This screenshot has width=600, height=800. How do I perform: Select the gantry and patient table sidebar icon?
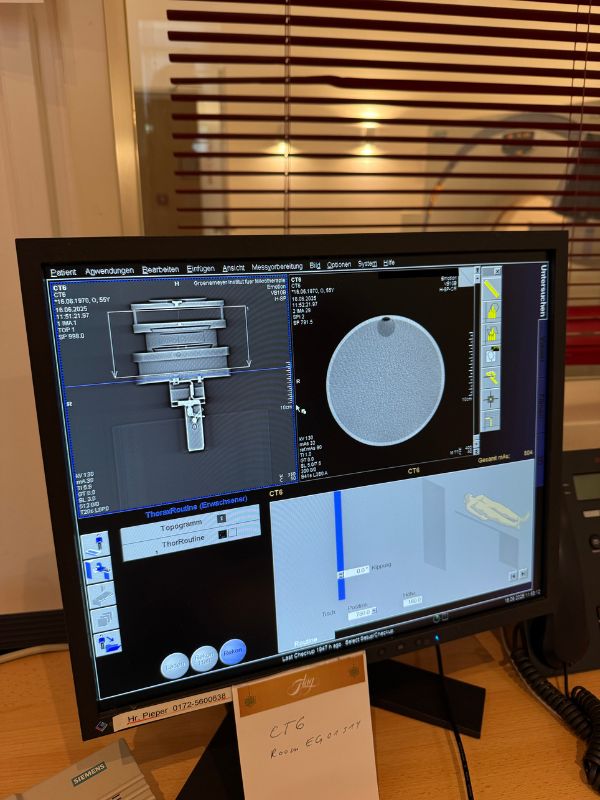coord(98,569)
